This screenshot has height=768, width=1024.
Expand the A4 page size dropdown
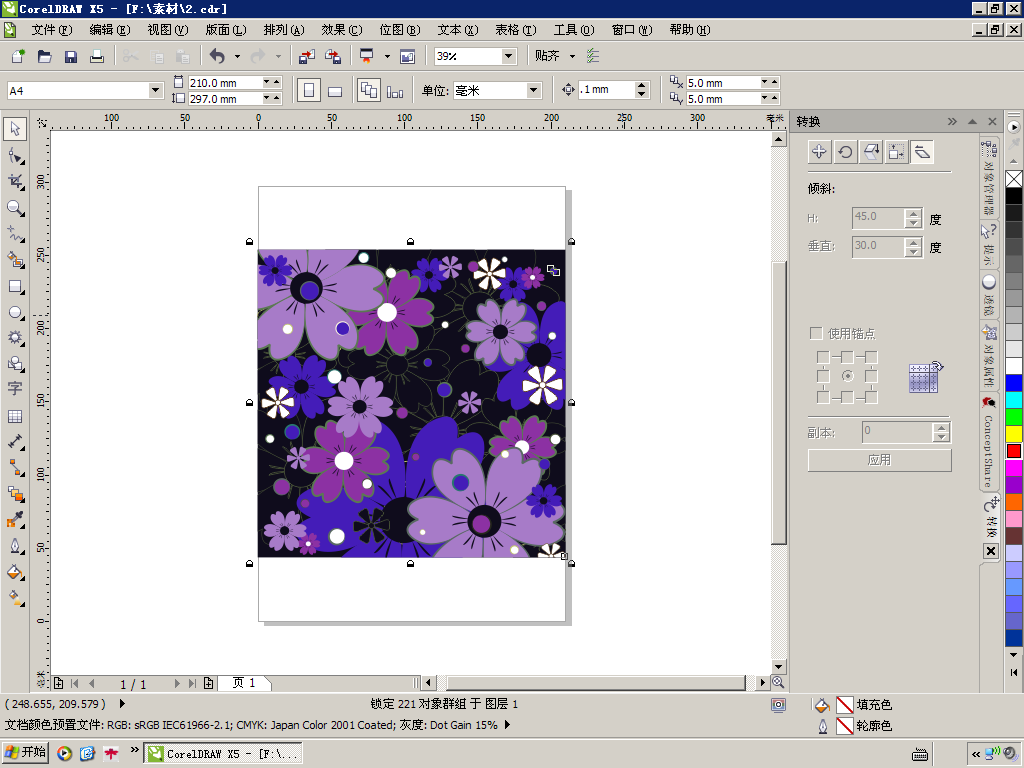click(x=155, y=91)
